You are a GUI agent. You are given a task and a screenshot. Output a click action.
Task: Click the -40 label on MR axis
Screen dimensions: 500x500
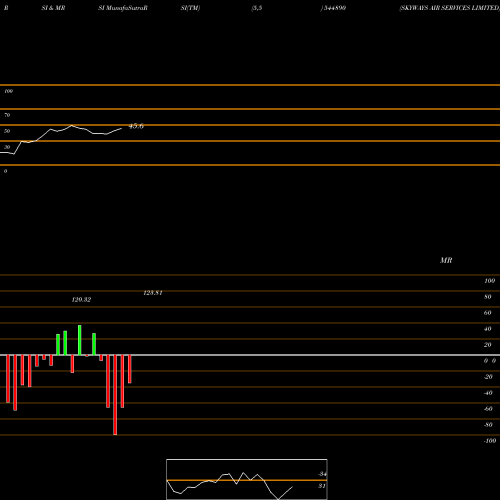click(488, 393)
